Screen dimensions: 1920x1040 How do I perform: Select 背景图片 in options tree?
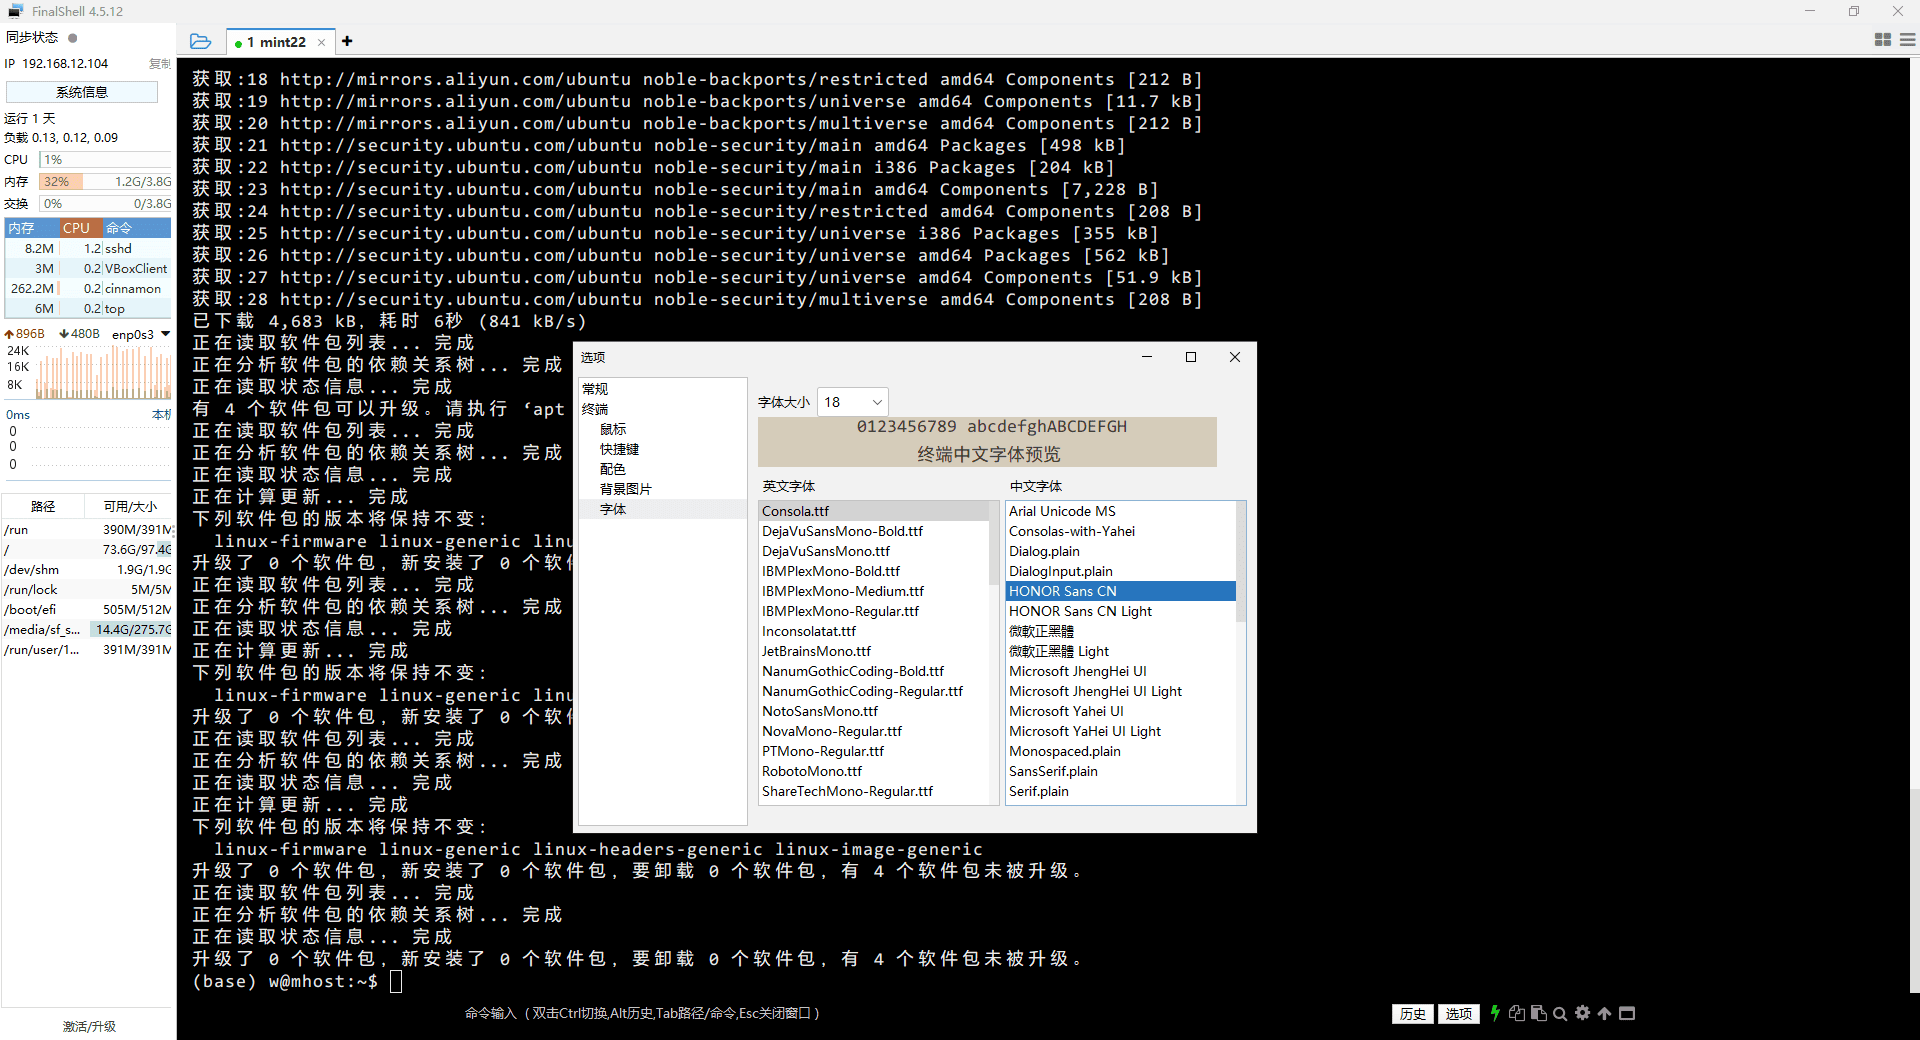pyautogui.click(x=625, y=489)
